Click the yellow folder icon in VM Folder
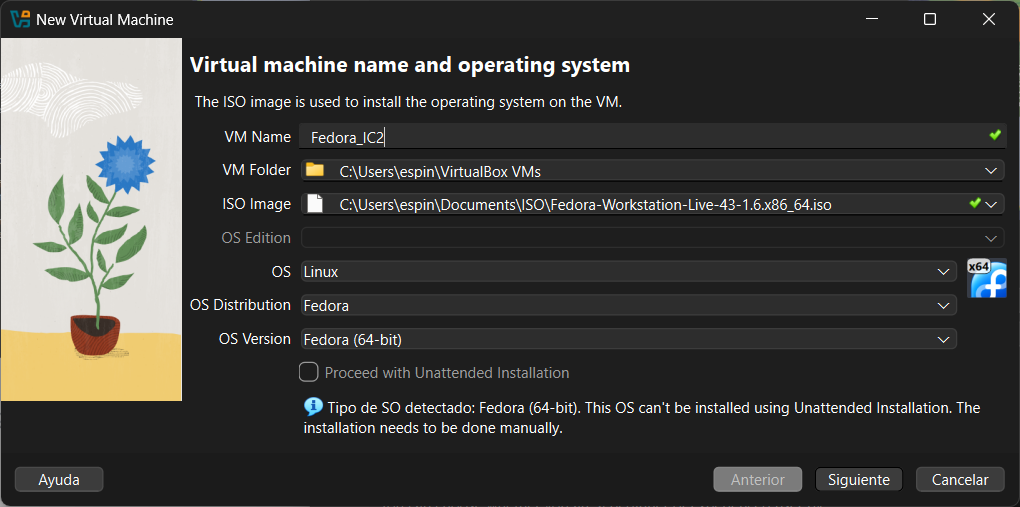The height and width of the screenshot is (507, 1020). click(x=315, y=171)
